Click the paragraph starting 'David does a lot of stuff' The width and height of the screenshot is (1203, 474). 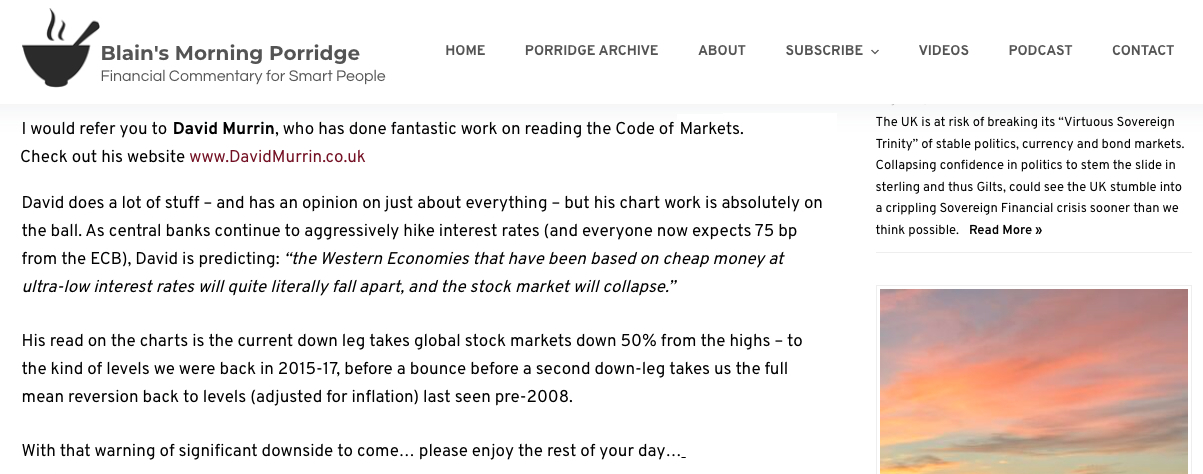pos(422,245)
